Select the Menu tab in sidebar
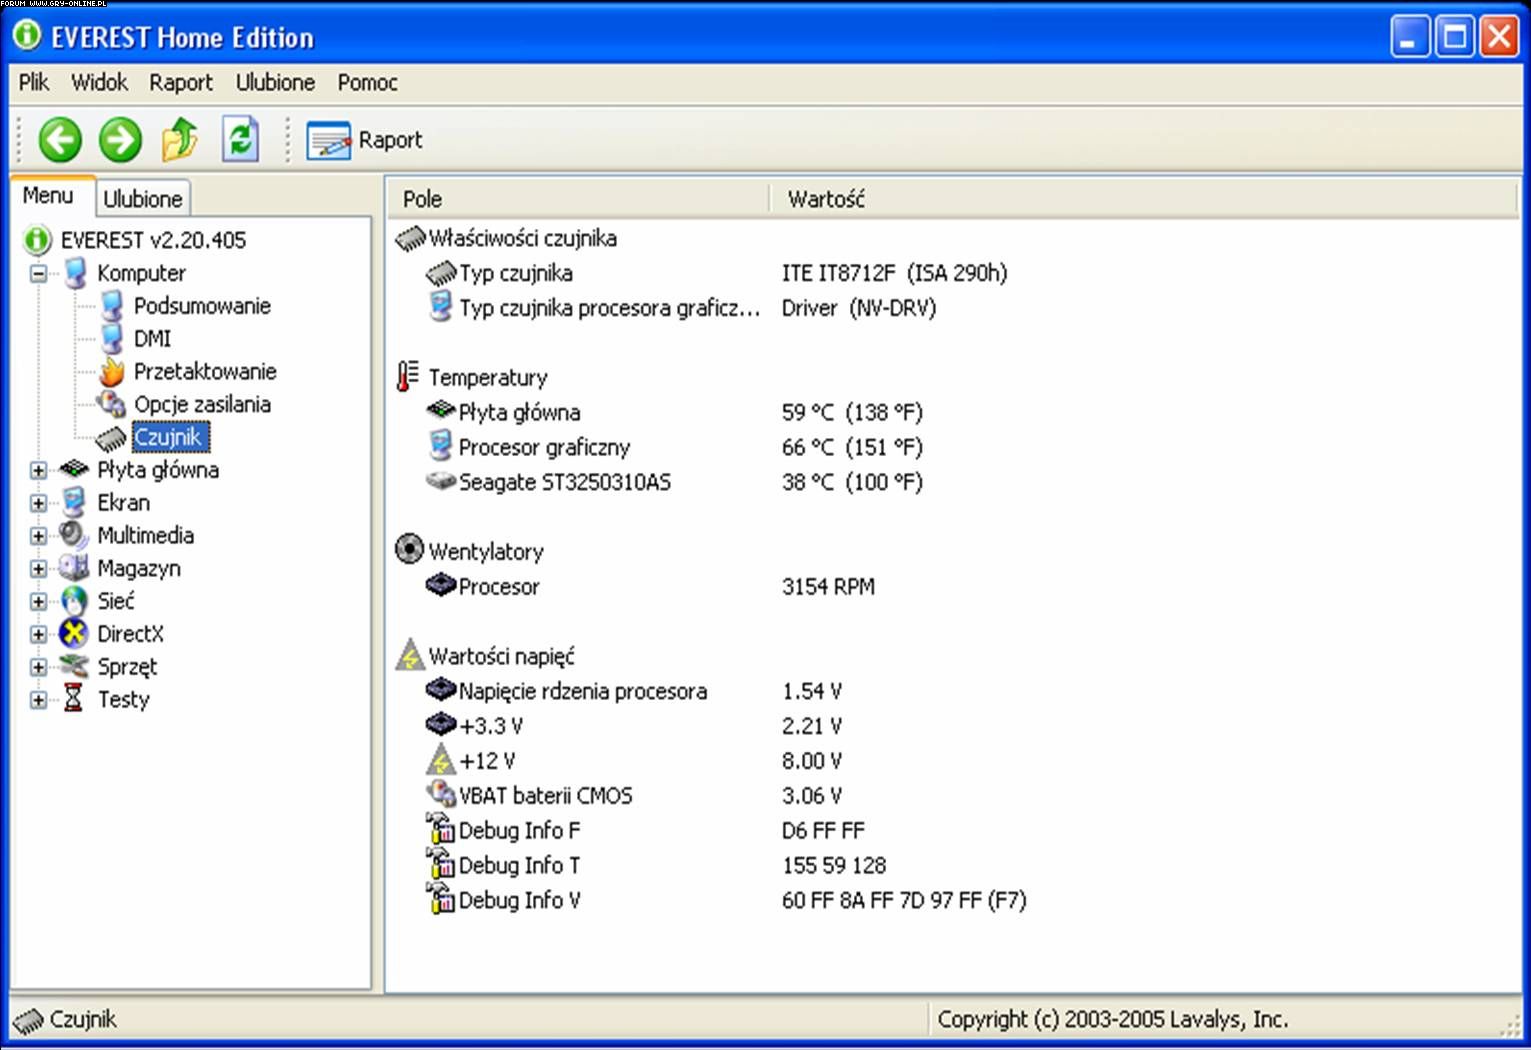 coord(48,196)
